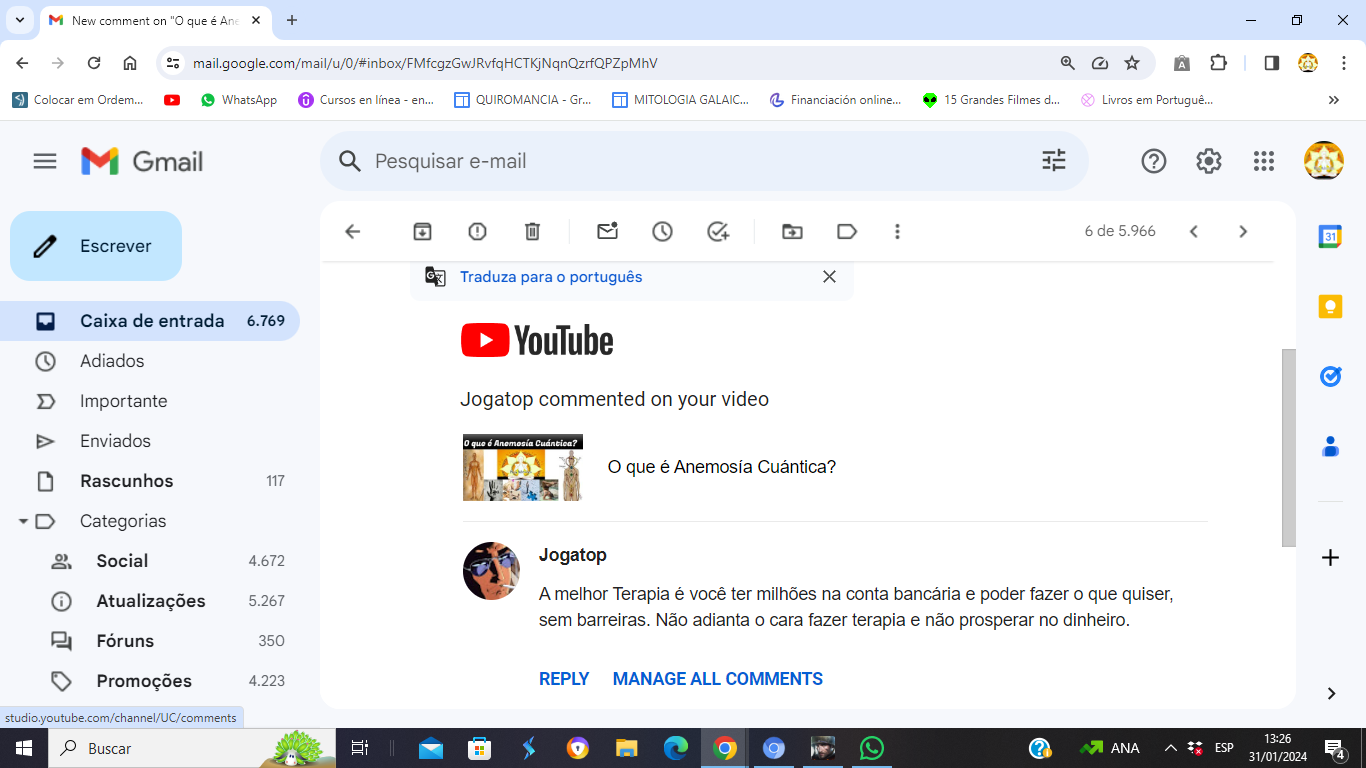This screenshot has width=1366, height=768.
Task: Click the browser address bar URL
Action: point(425,63)
